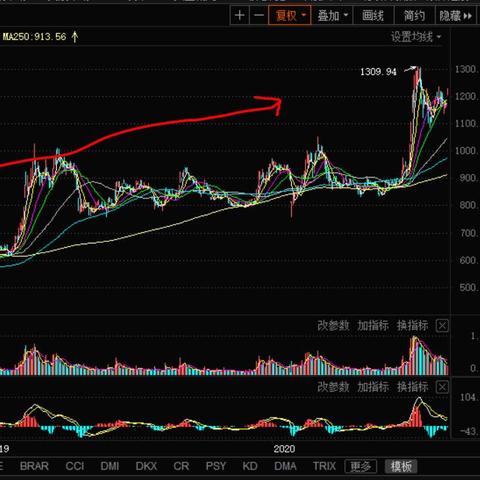Screen dimensions: 480x480
Task: Close the volume indicator panel
Action: (442, 326)
